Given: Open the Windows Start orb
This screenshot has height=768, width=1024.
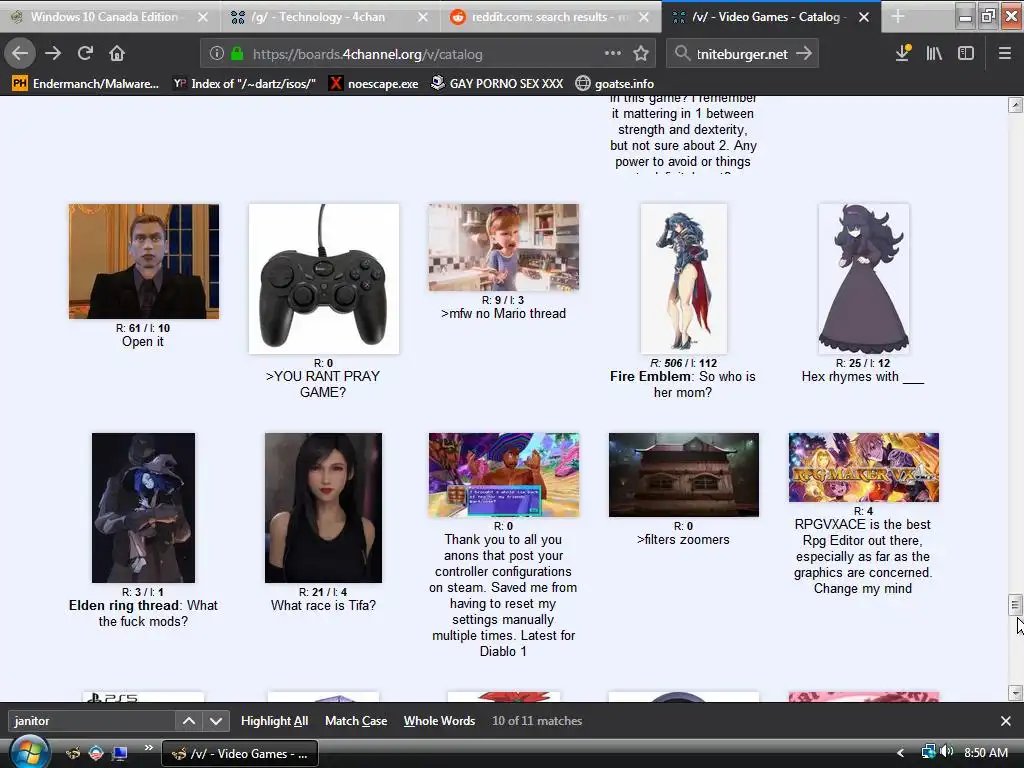Looking at the screenshot, I should tap(29, 752).
